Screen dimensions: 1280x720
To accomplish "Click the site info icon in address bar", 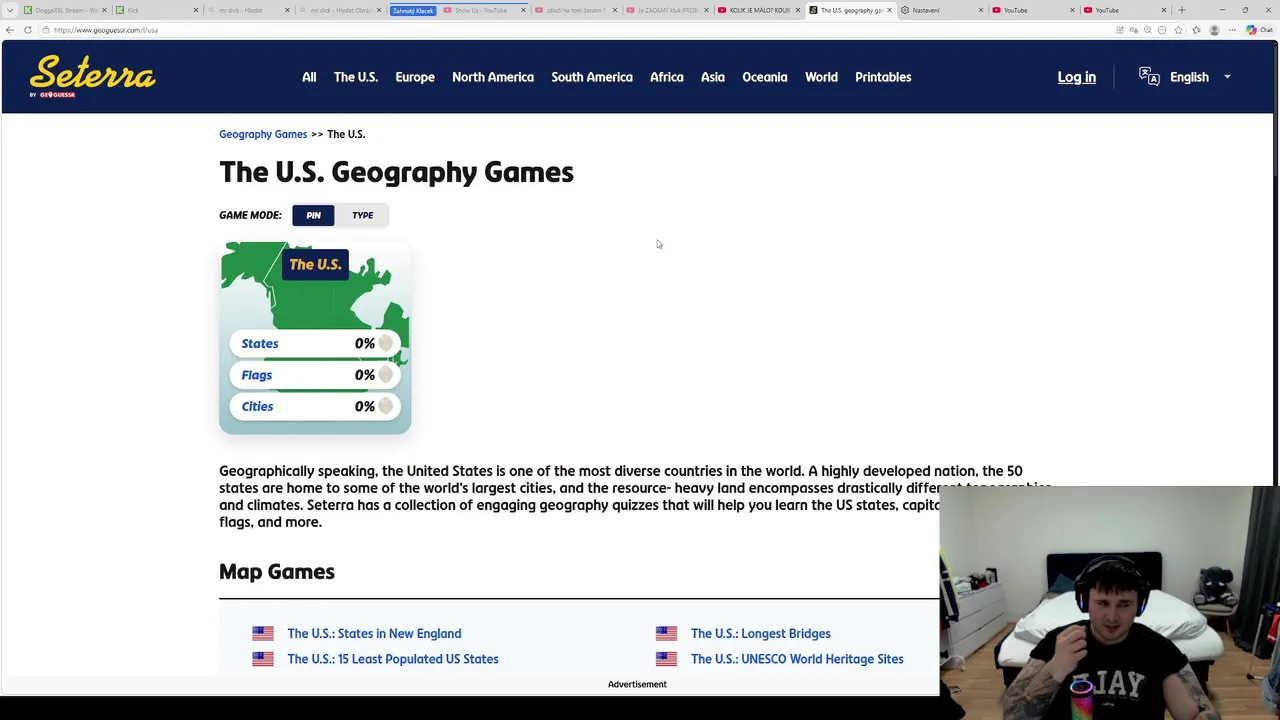I will point(44,30).
